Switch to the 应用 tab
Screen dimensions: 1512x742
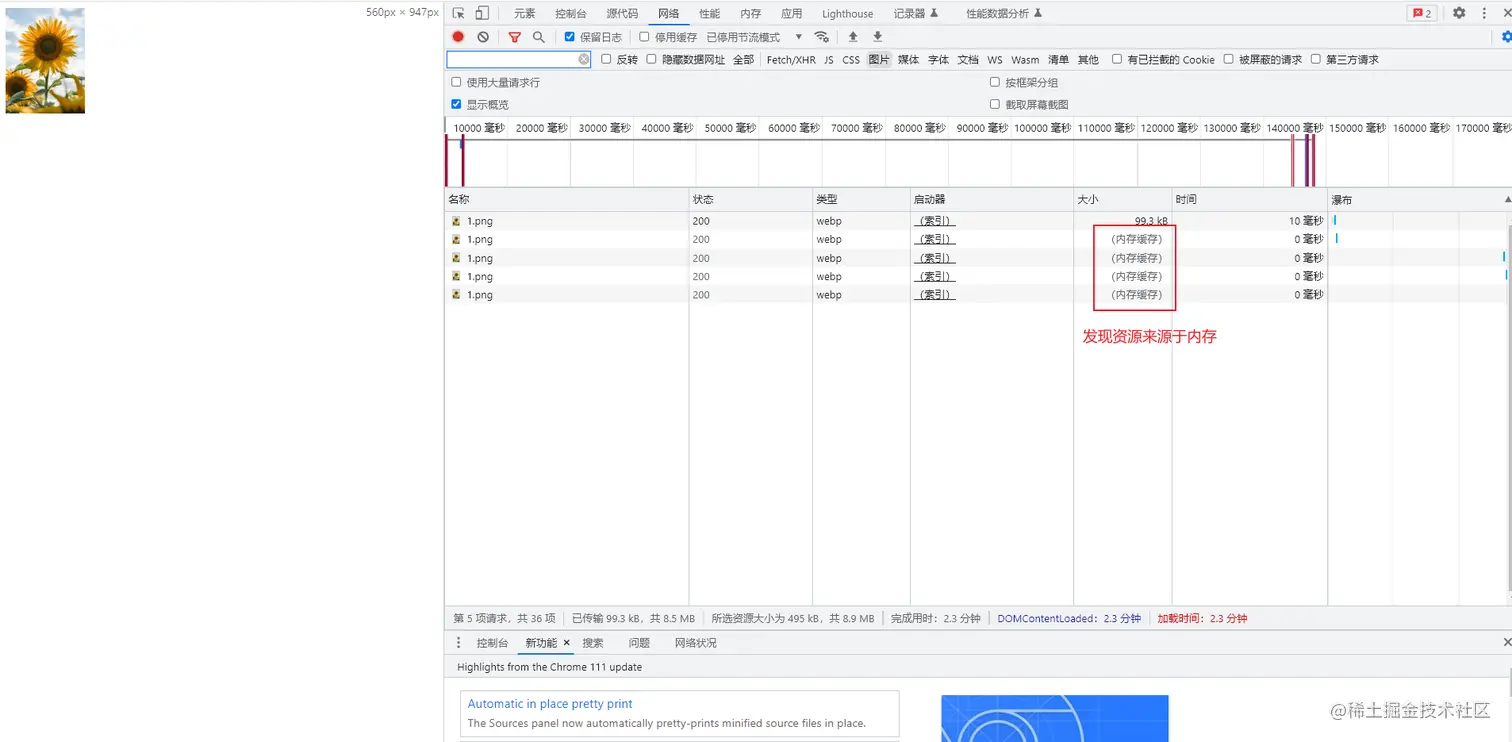(792, 13)
